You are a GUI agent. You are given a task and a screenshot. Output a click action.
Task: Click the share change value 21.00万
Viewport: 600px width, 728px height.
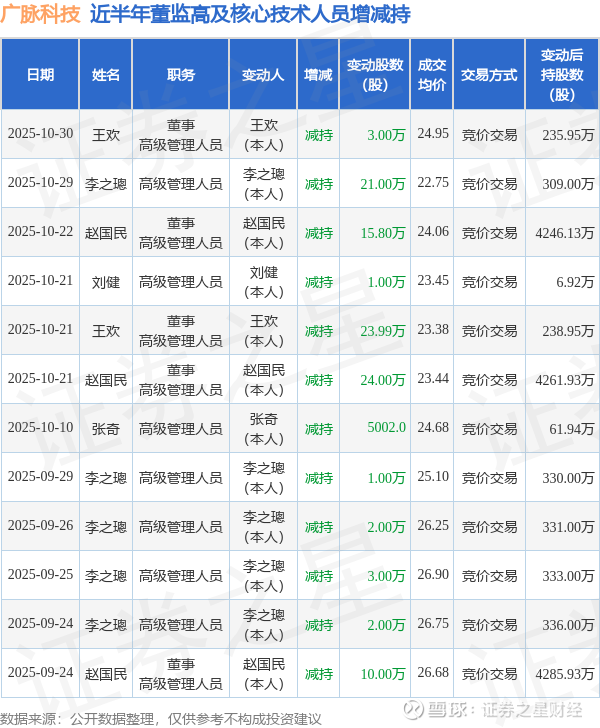(x=383, y=184)
